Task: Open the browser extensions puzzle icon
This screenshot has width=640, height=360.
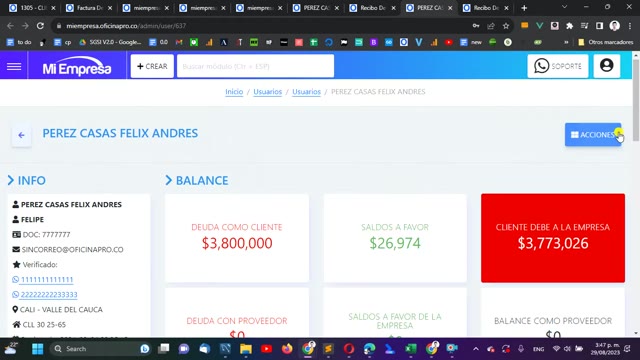Action: (x=569, y=26)
